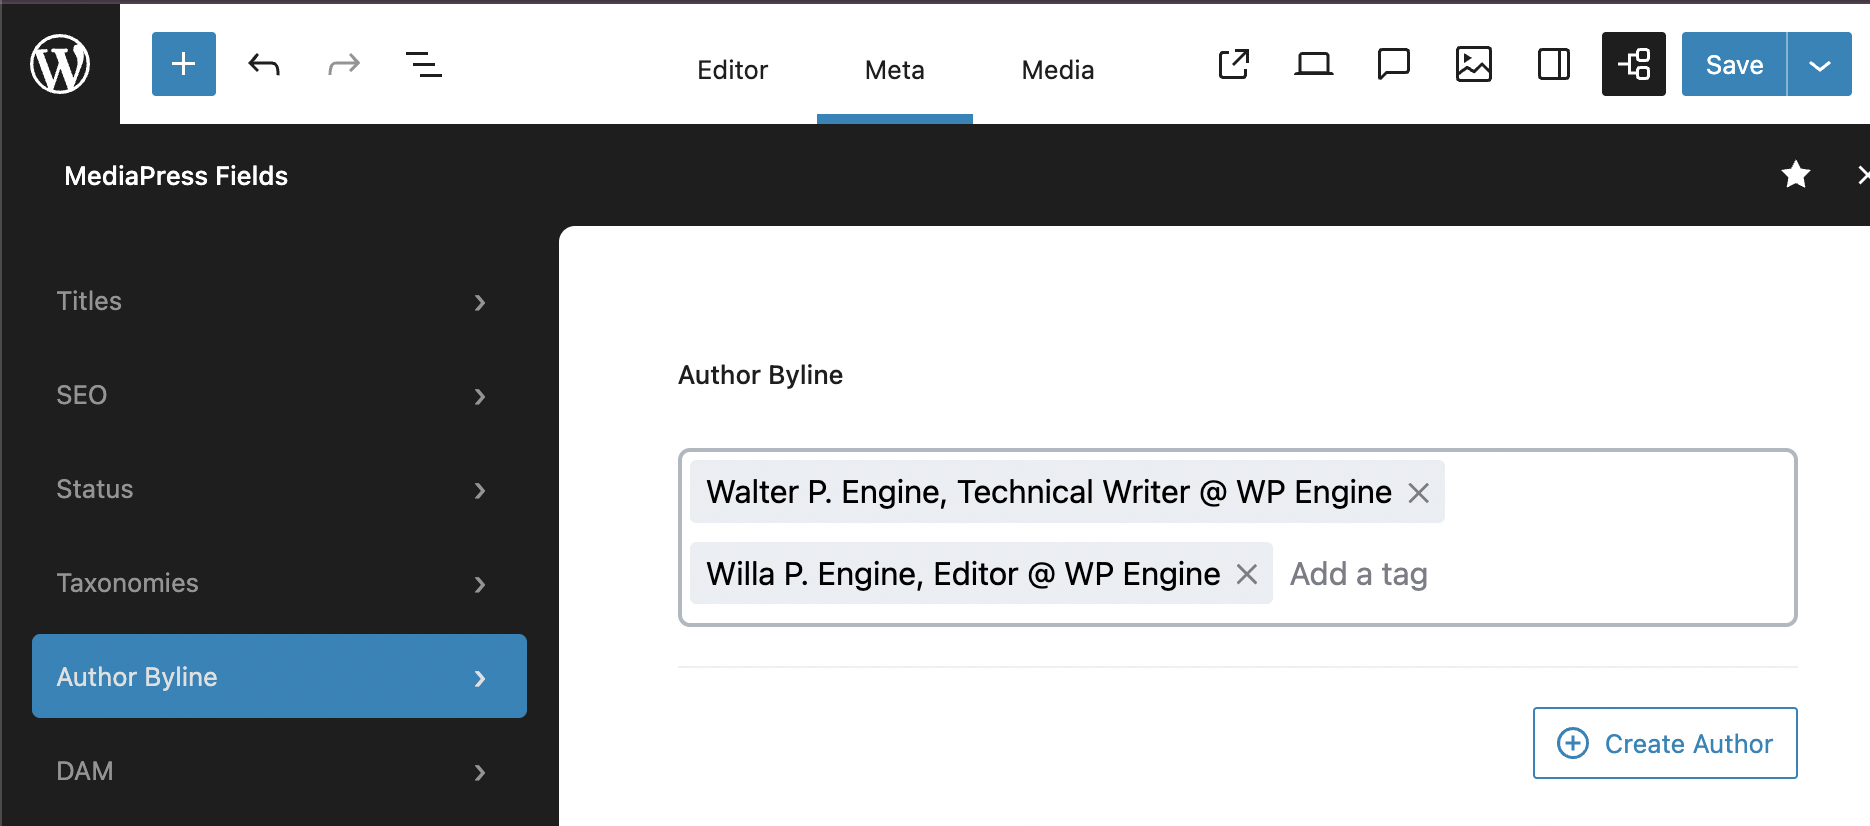1870x826 pixels.
Task: Open the comments speech bubble icon
Action: (1393, 65)
